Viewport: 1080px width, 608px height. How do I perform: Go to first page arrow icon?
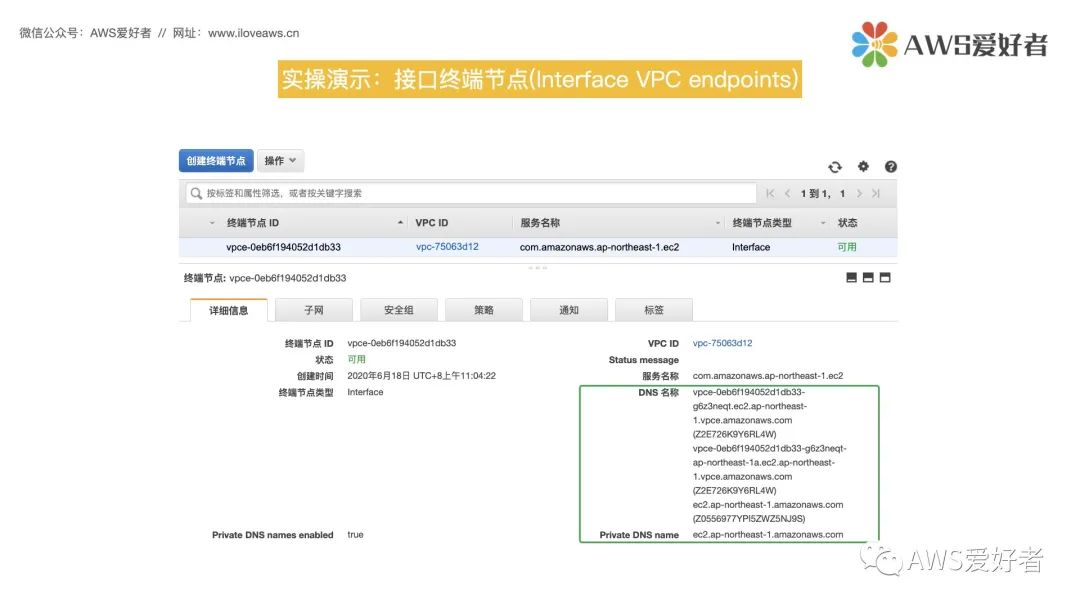(770, 193)
